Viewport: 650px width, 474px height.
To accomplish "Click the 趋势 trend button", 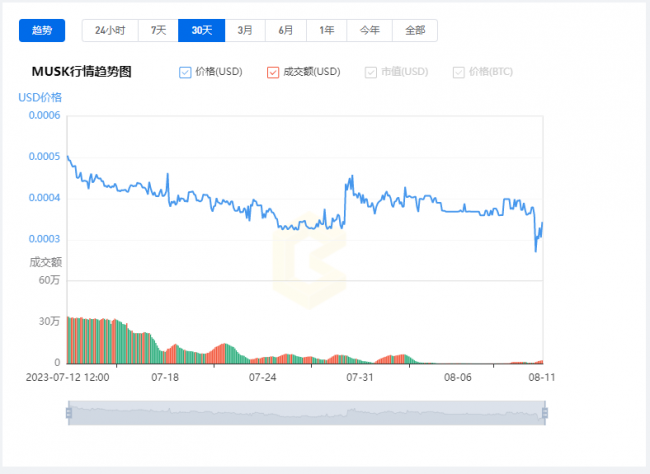I will (x=42, y=30).
